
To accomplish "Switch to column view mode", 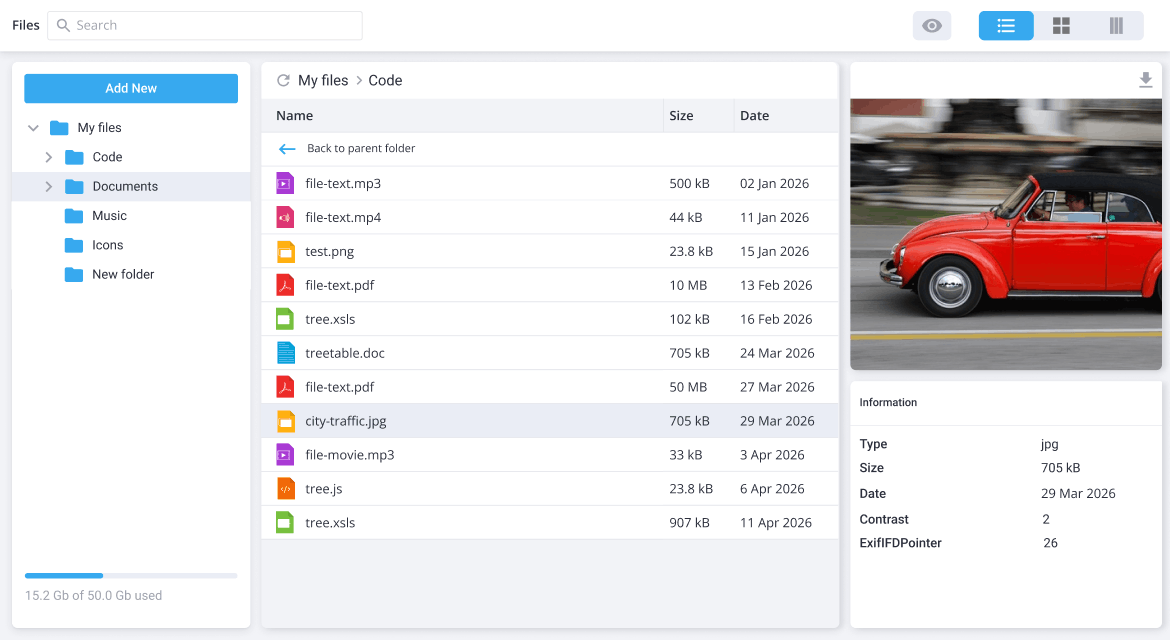I will pyautogui.click(x=1116, y=25).
